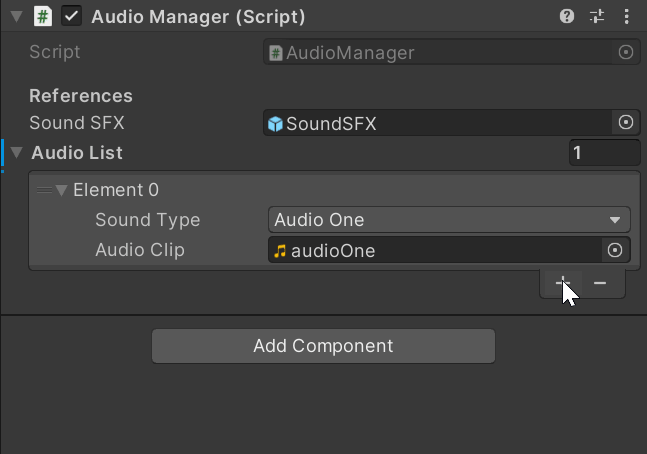
Task: Open the object picker for Audio Clip
Action: pos(615,250)
